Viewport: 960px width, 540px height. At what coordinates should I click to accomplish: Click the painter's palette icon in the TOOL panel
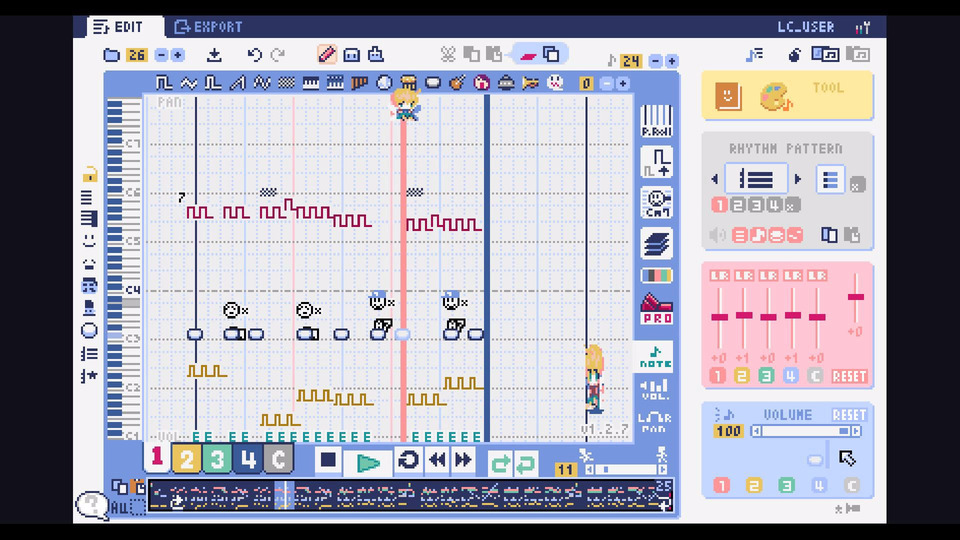775,97
